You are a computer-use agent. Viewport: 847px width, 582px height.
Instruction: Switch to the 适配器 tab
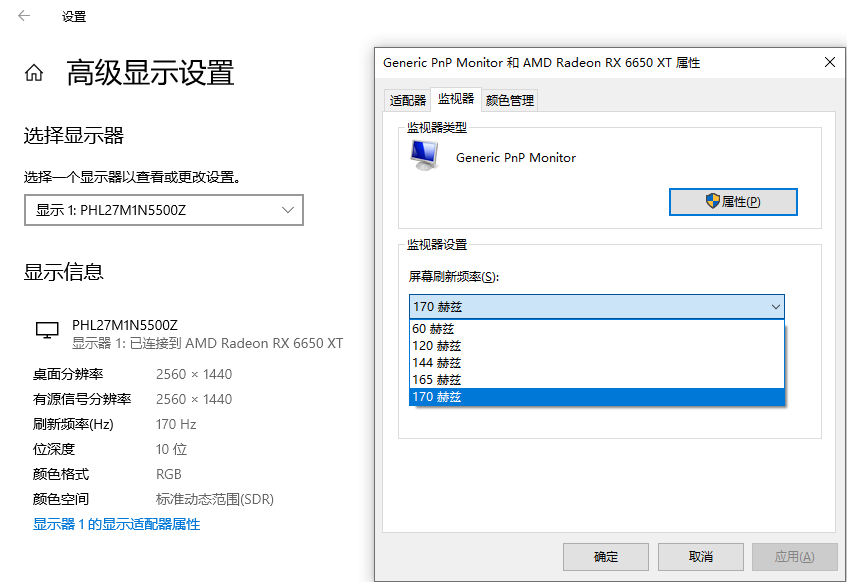point(408,100)
